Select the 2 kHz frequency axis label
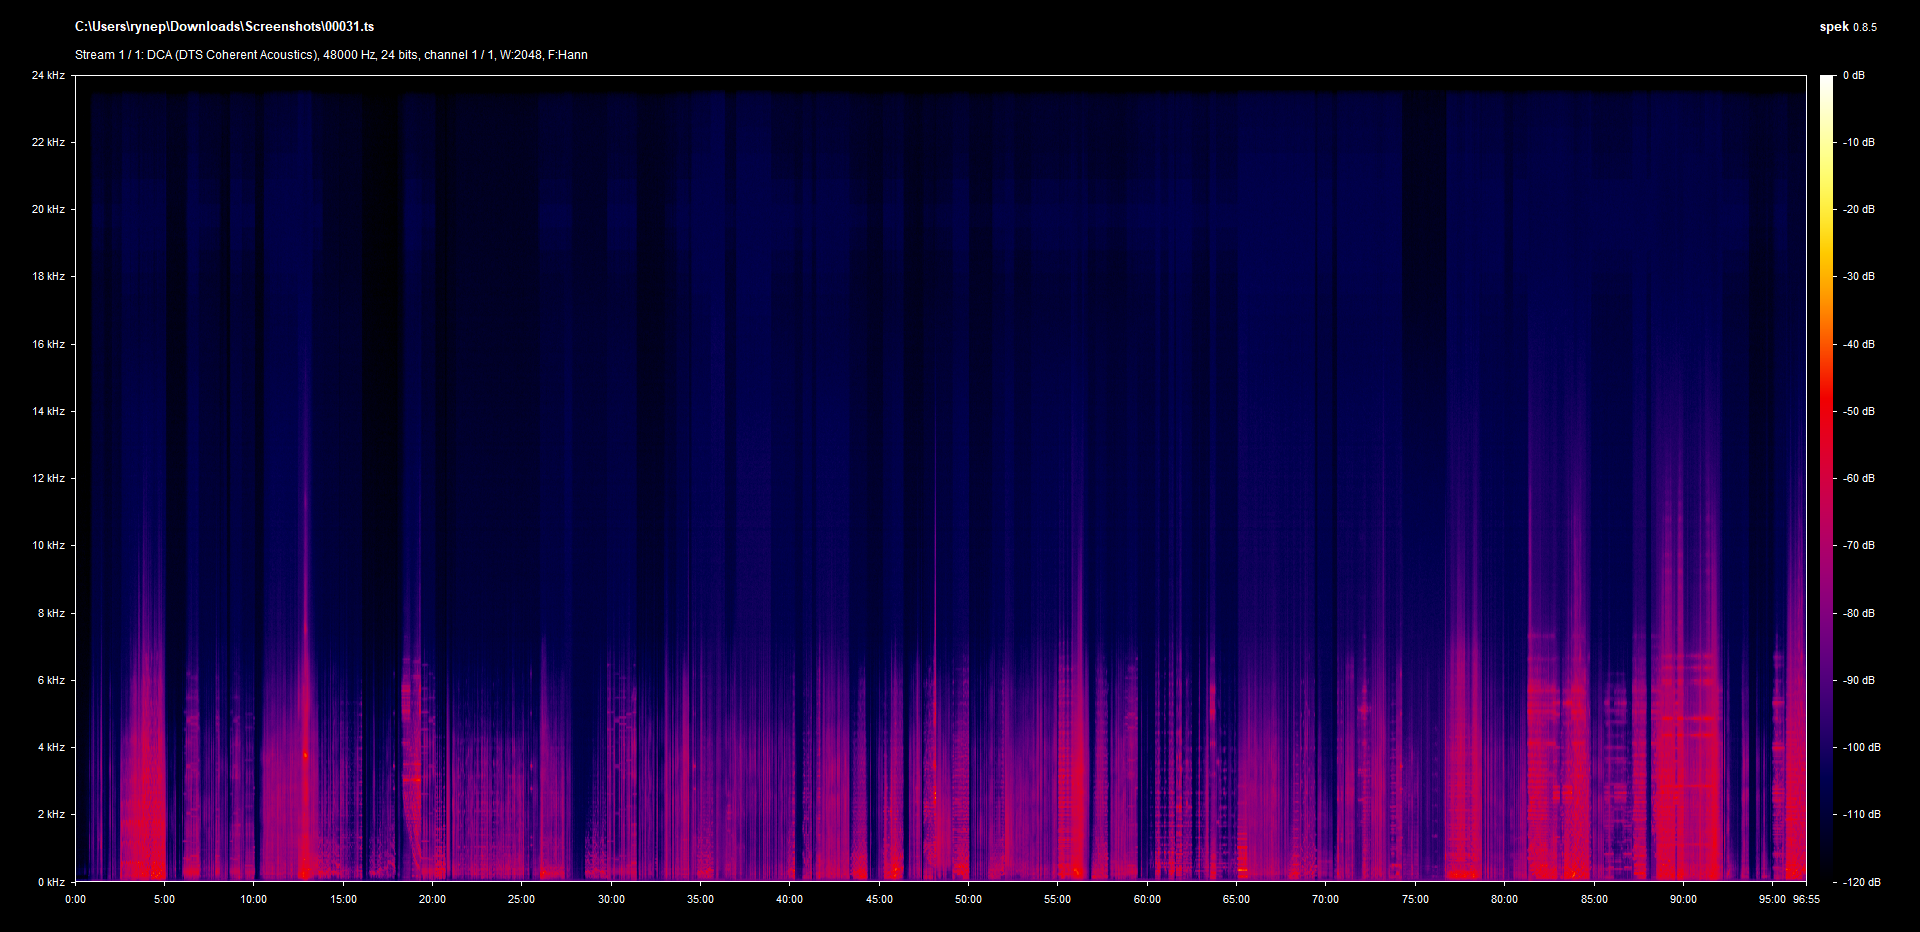Viewport: 1920px width, 932px height. (x=51, y=814)
